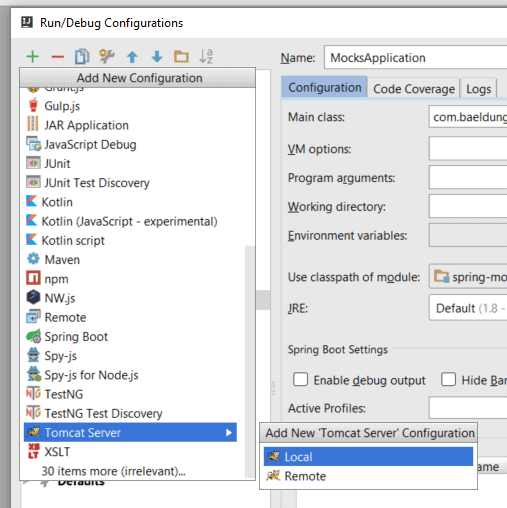
Task: Expand the Tomcat Server submenu
Action: (130, 432)
